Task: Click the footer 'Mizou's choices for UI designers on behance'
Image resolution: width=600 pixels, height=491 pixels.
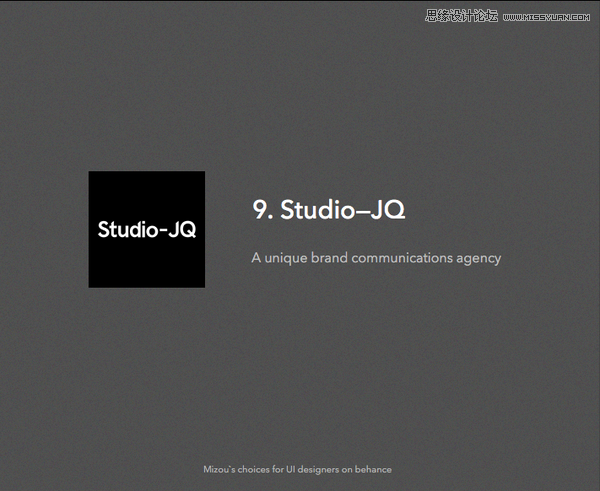Action: [297, 469]
